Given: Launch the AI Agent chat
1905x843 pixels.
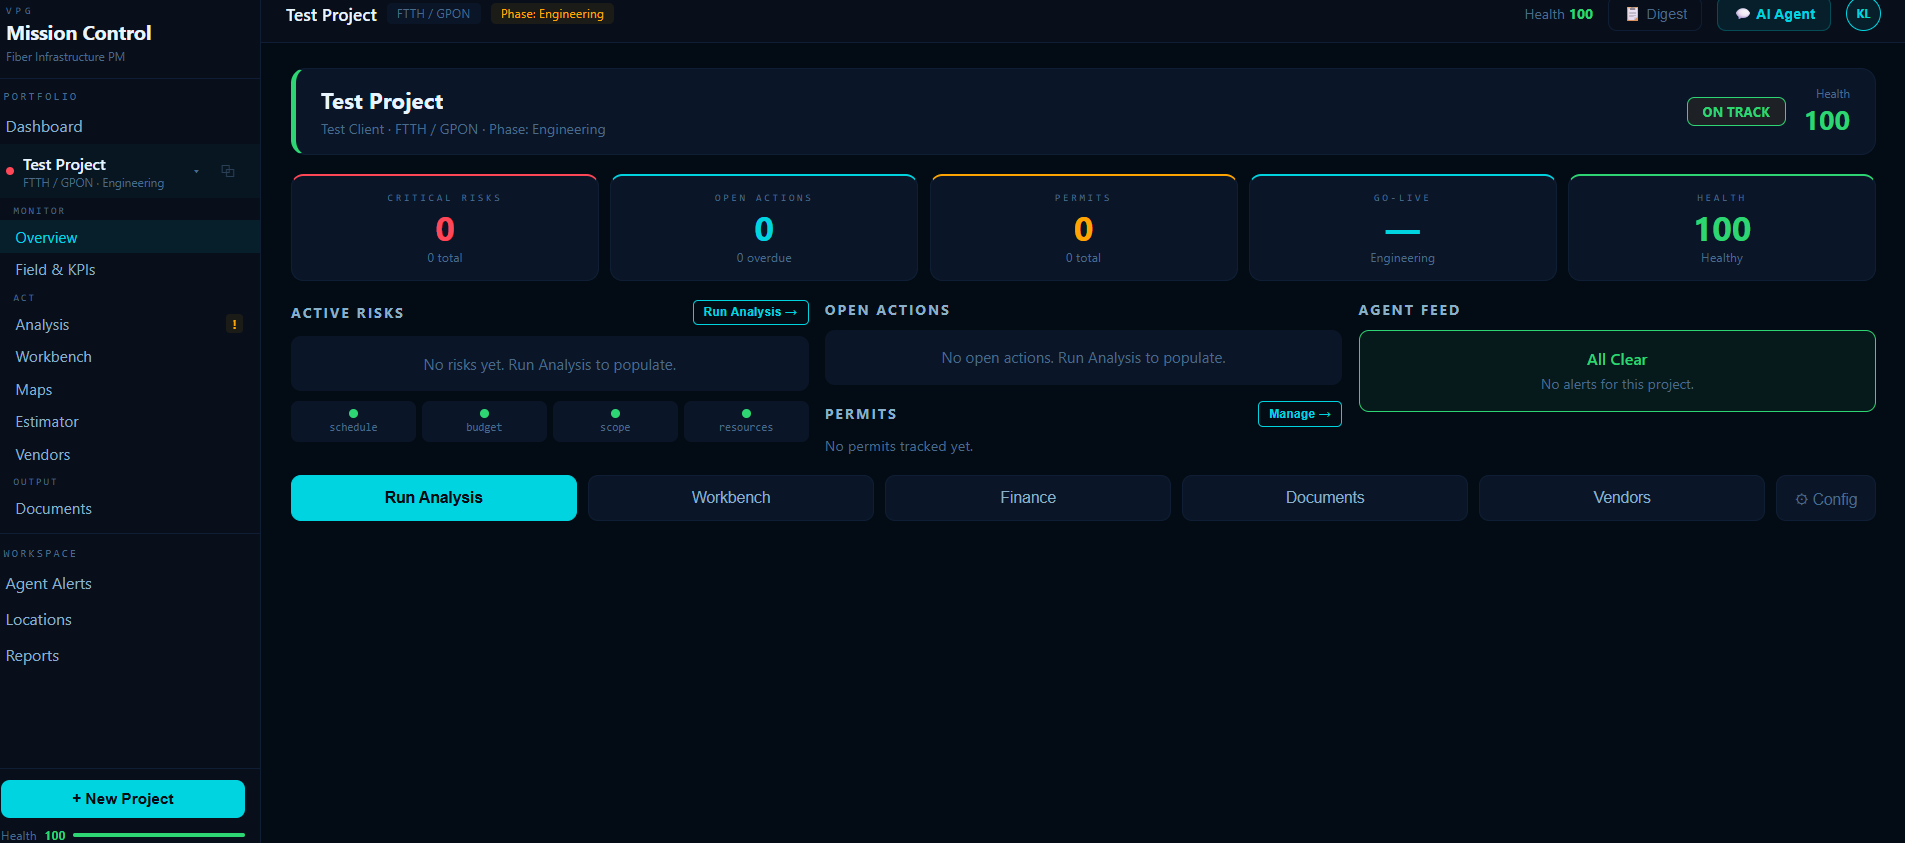Looking at the screenshot, I should pos(1774,14).
